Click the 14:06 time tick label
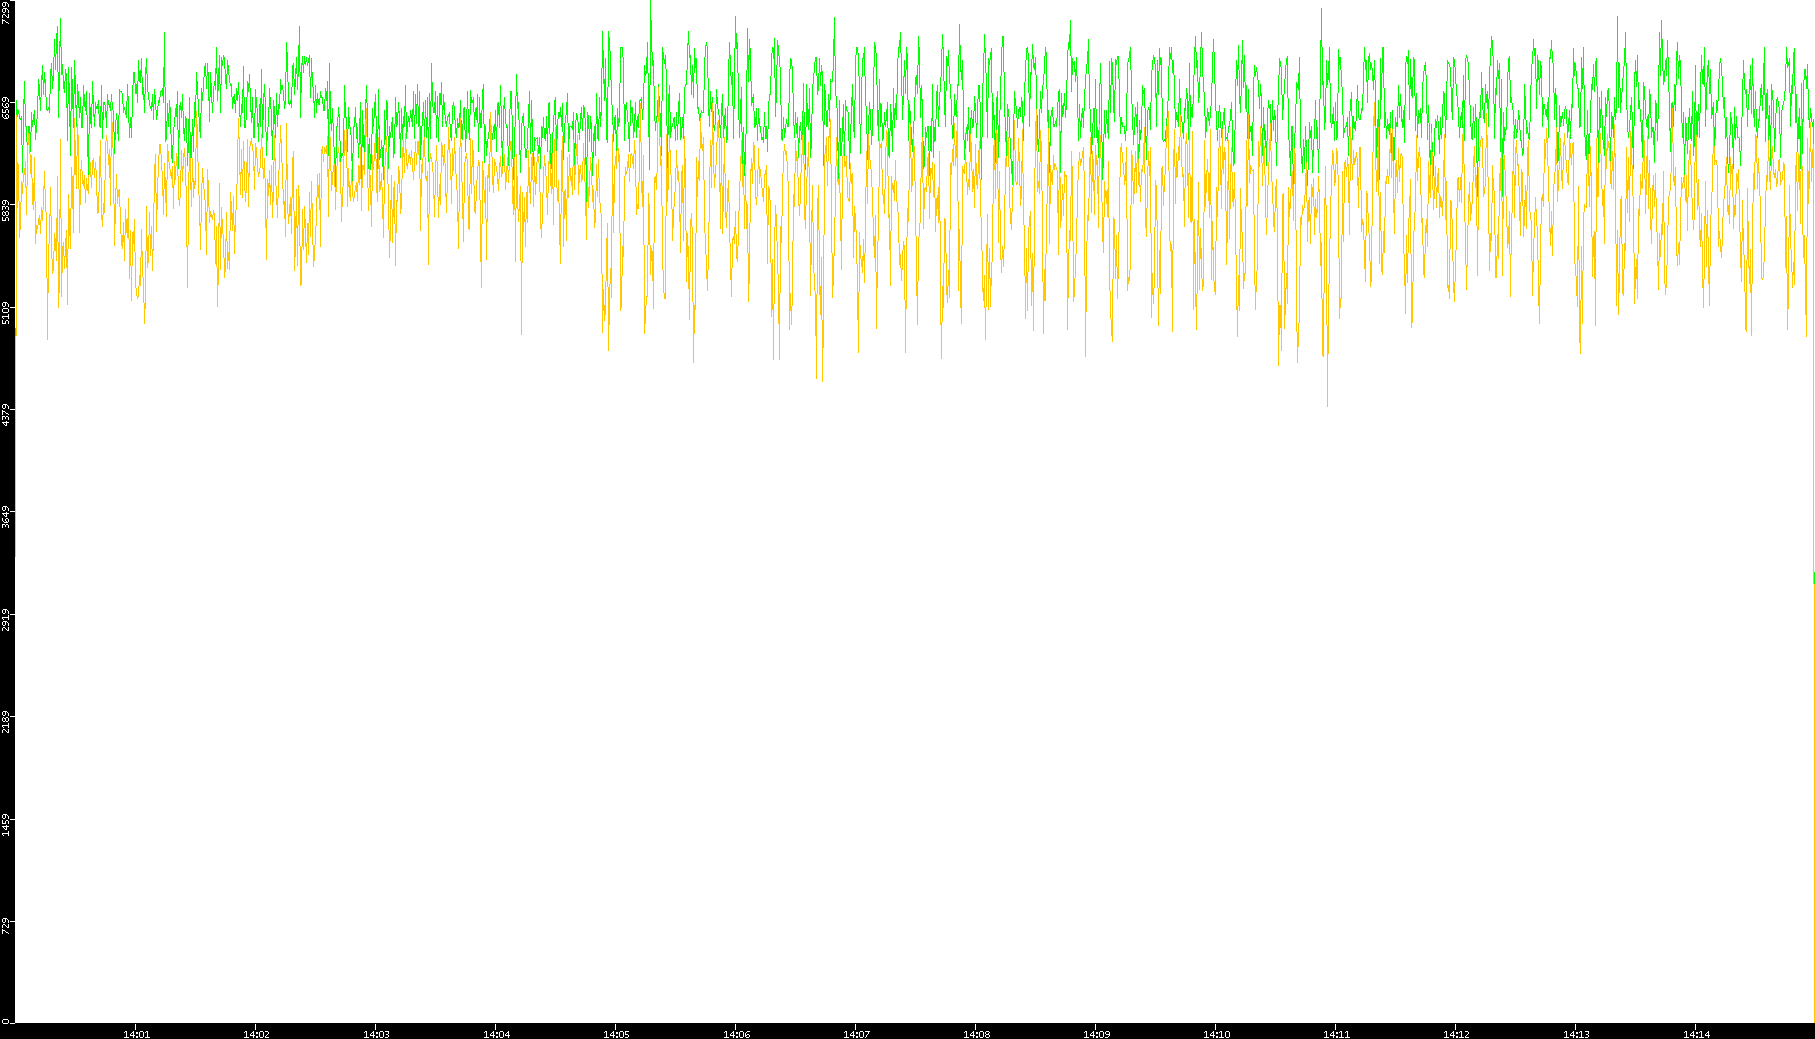 click(736, 1033)
